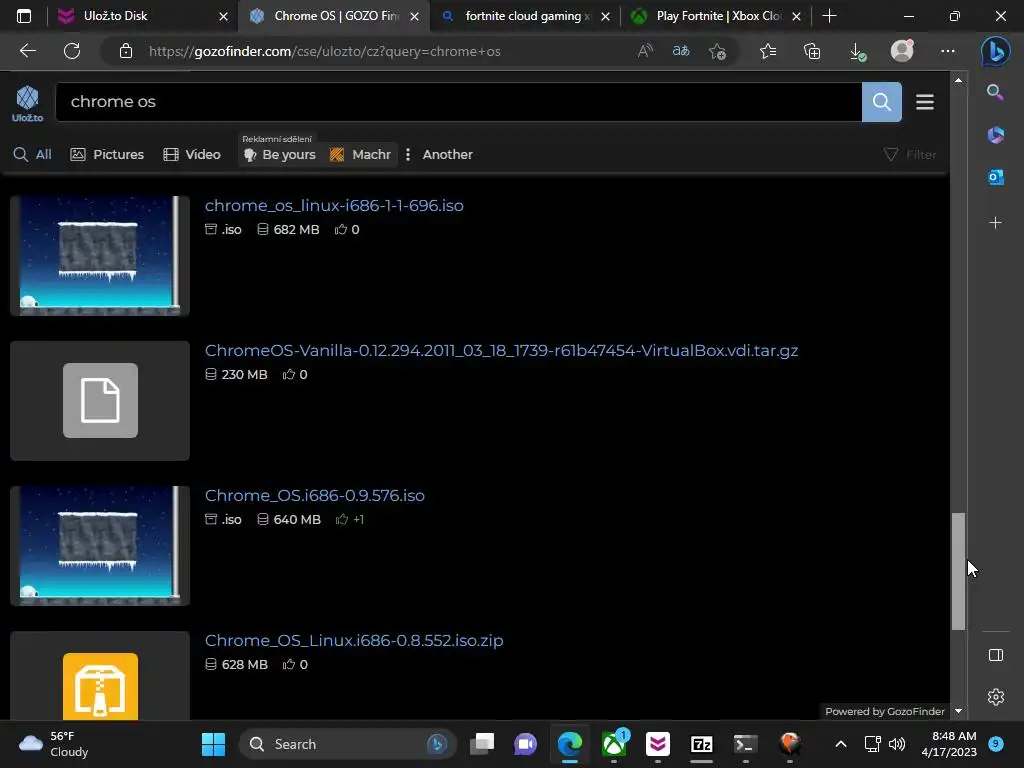Open Edge Settings and more menu
1024x768 pixels.
[948, 51]
